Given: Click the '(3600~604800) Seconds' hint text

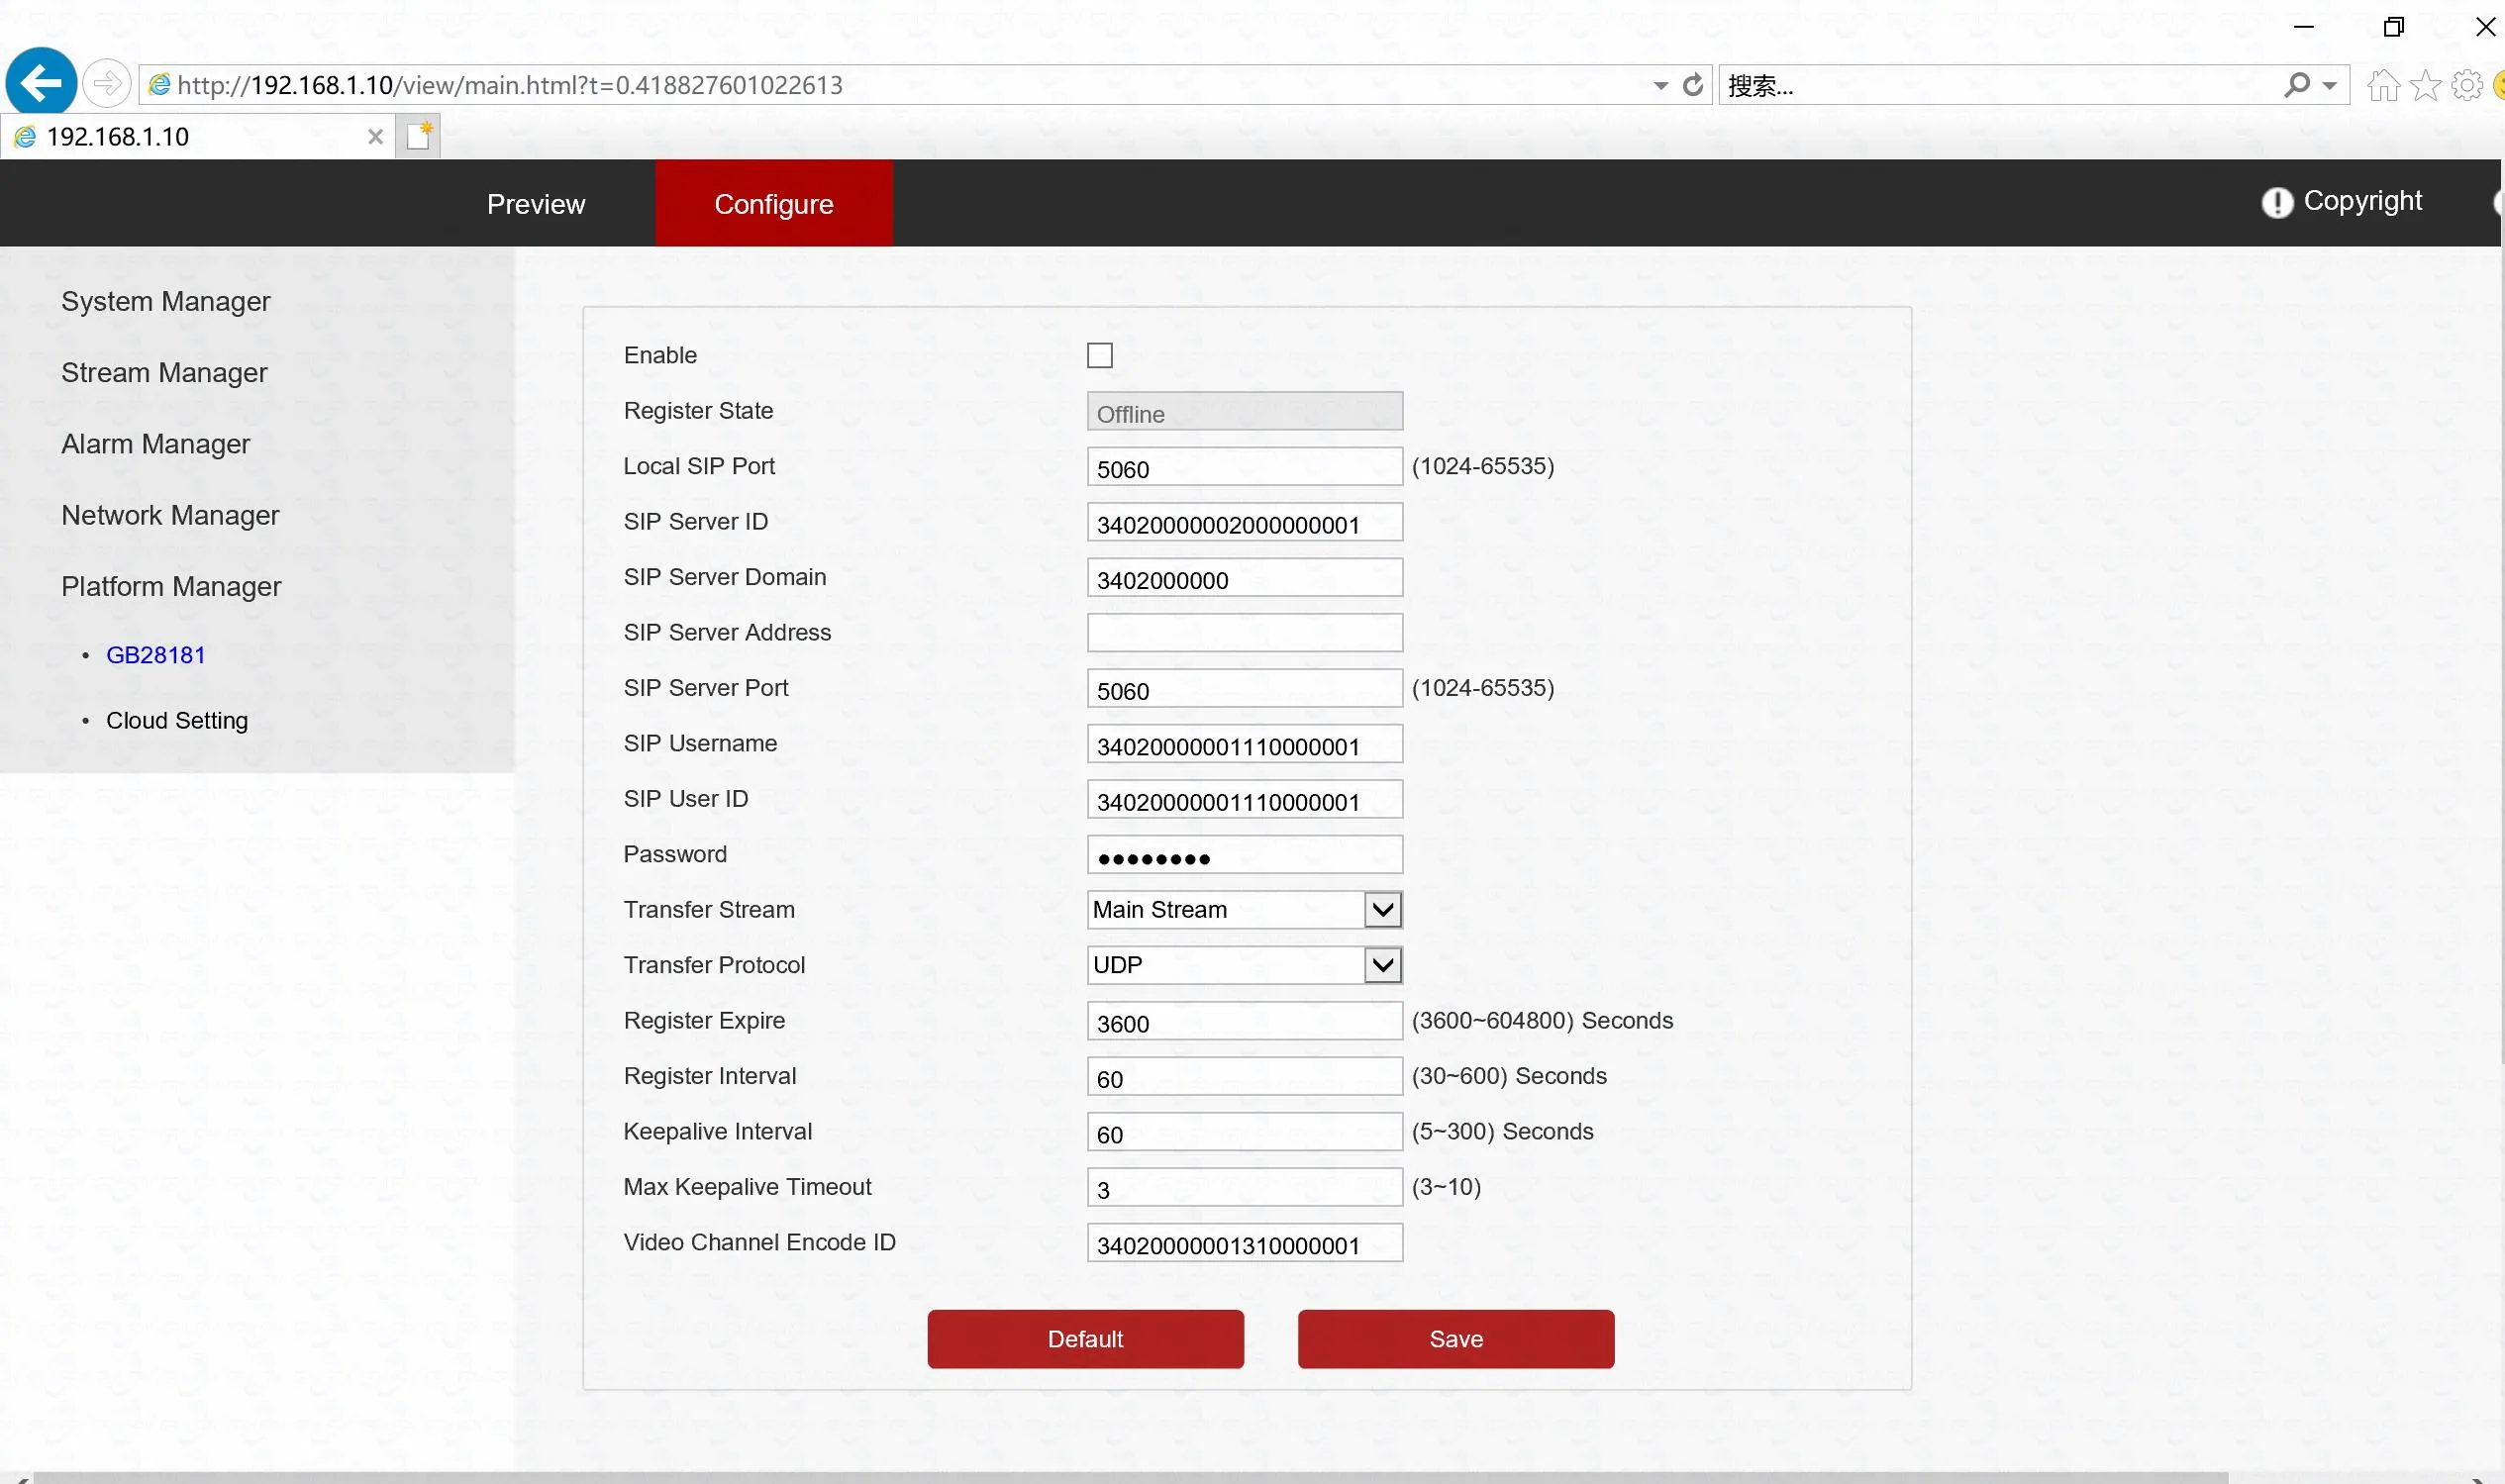Looking at the screenshot, I should (x=1542, y=1020).
